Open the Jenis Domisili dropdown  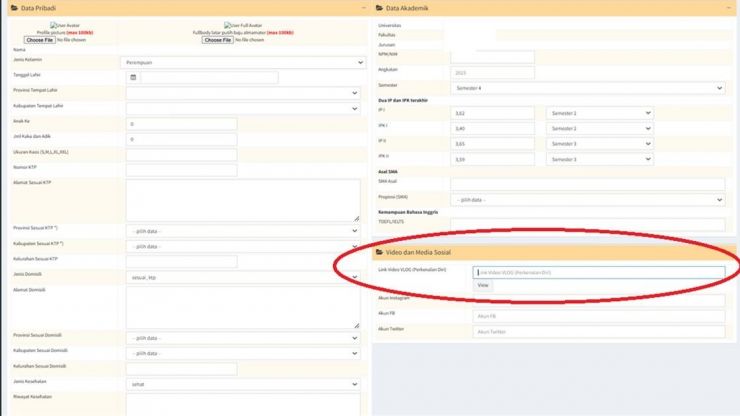point(243,277)
